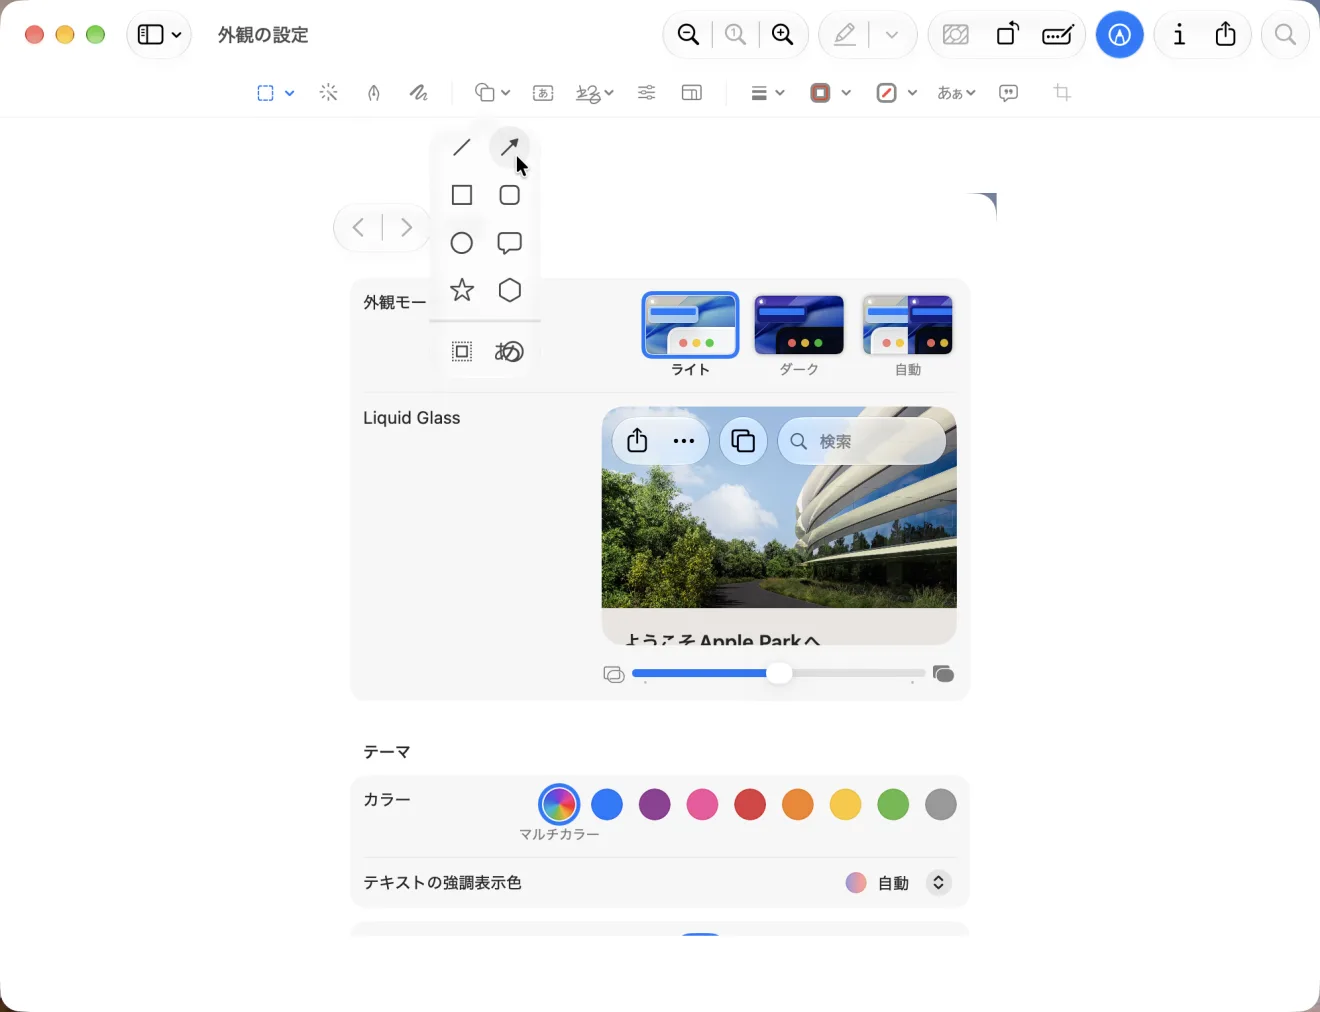
Task: Insert a star shape
Action: click(x=461, y=290)
